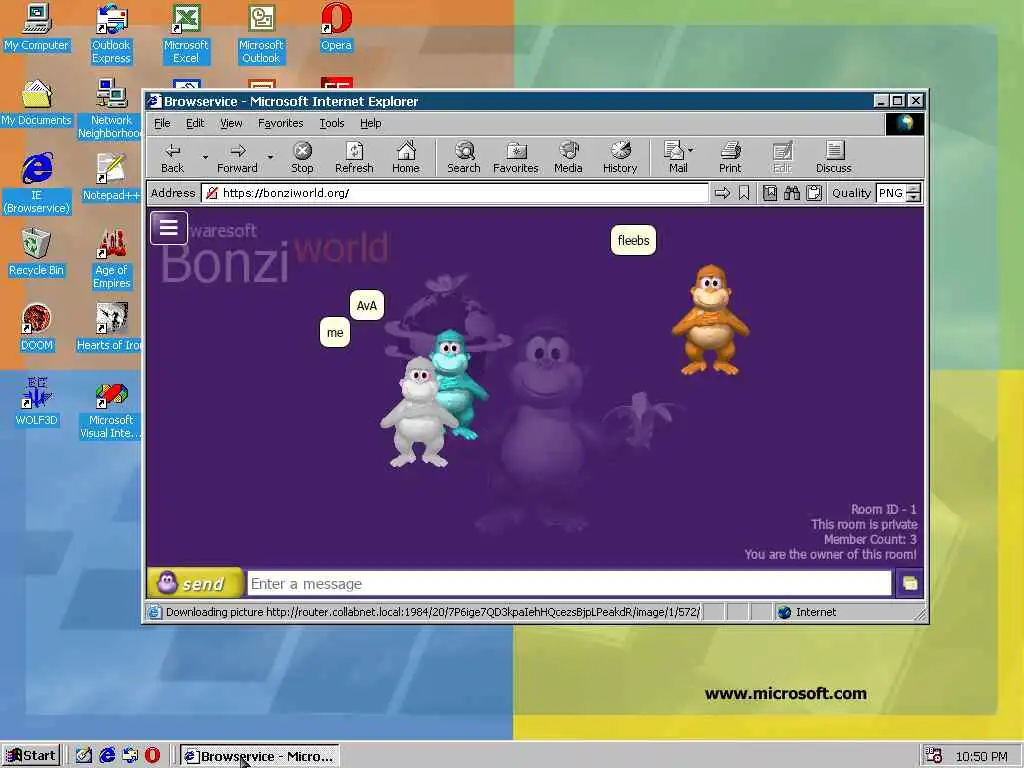Click the Member Count: 3 text
1024x768 pixels.
coord(870,539)
